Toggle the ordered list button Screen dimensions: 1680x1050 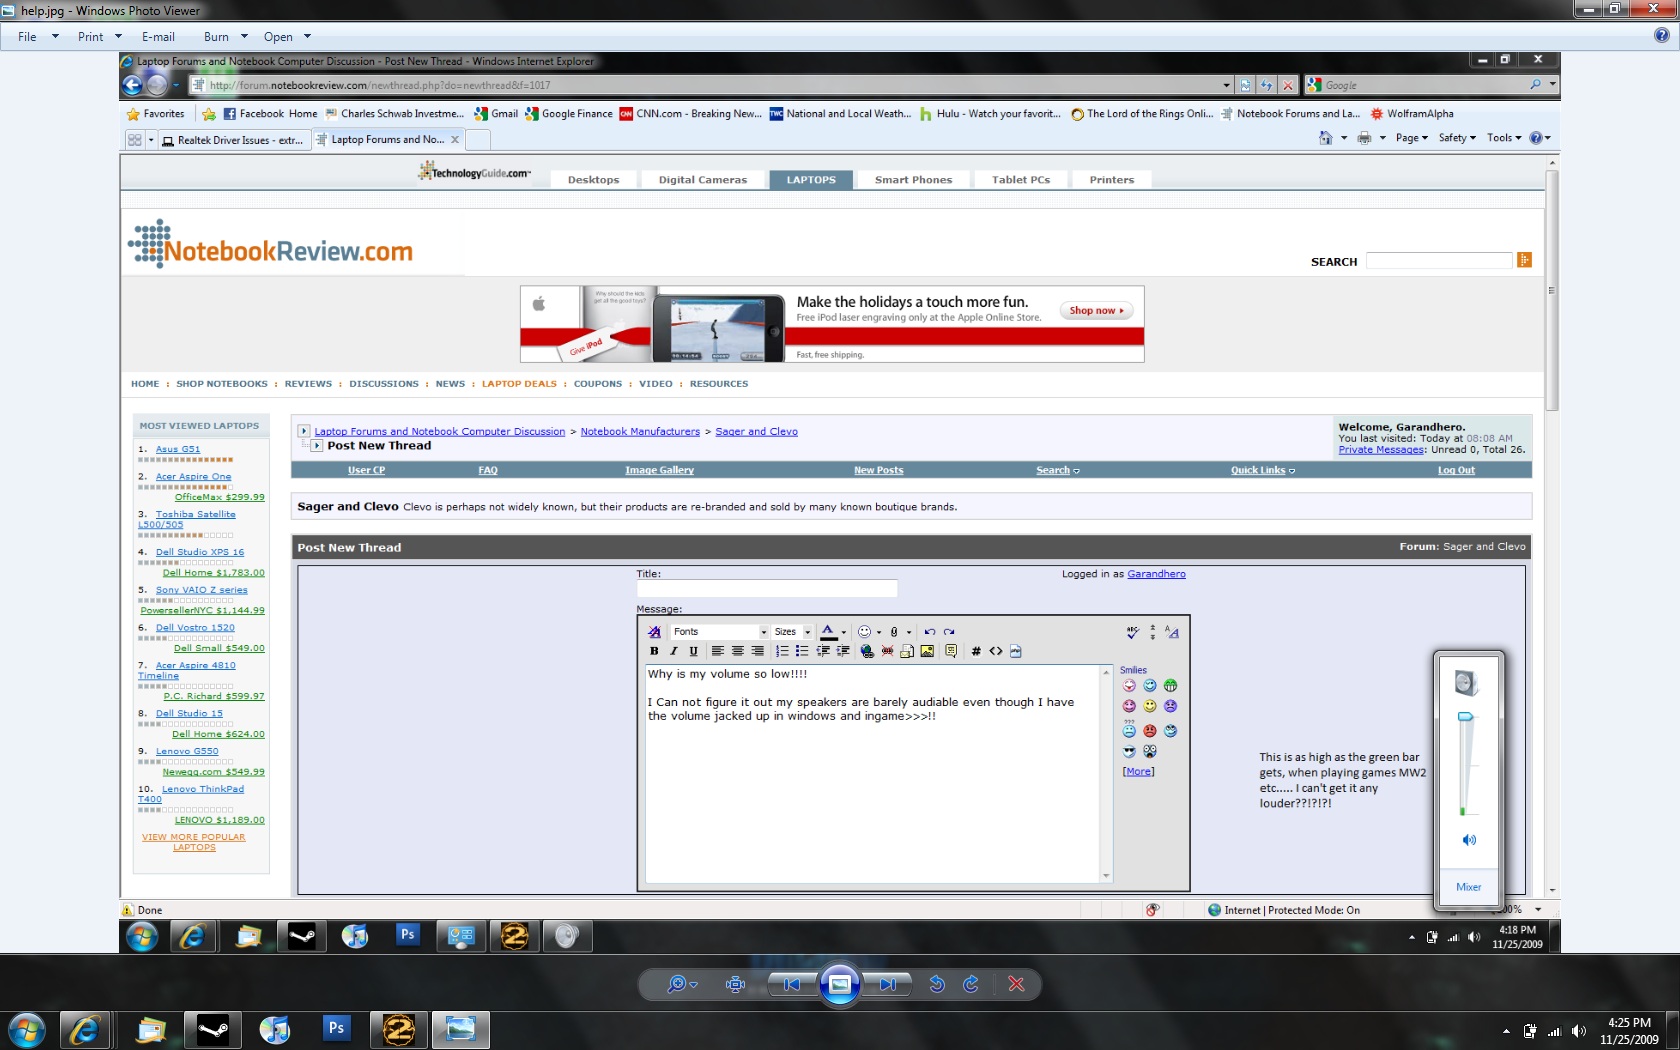(782, 651)
